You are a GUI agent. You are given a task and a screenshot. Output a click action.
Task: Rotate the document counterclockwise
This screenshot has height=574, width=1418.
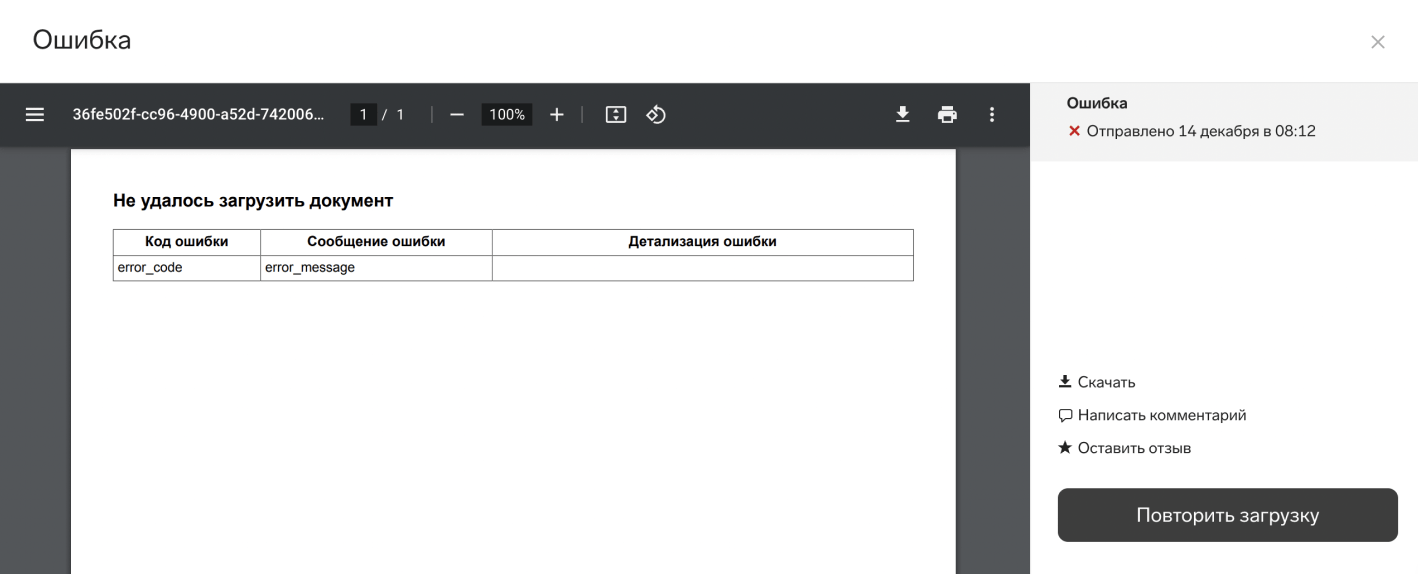[656, 115]
